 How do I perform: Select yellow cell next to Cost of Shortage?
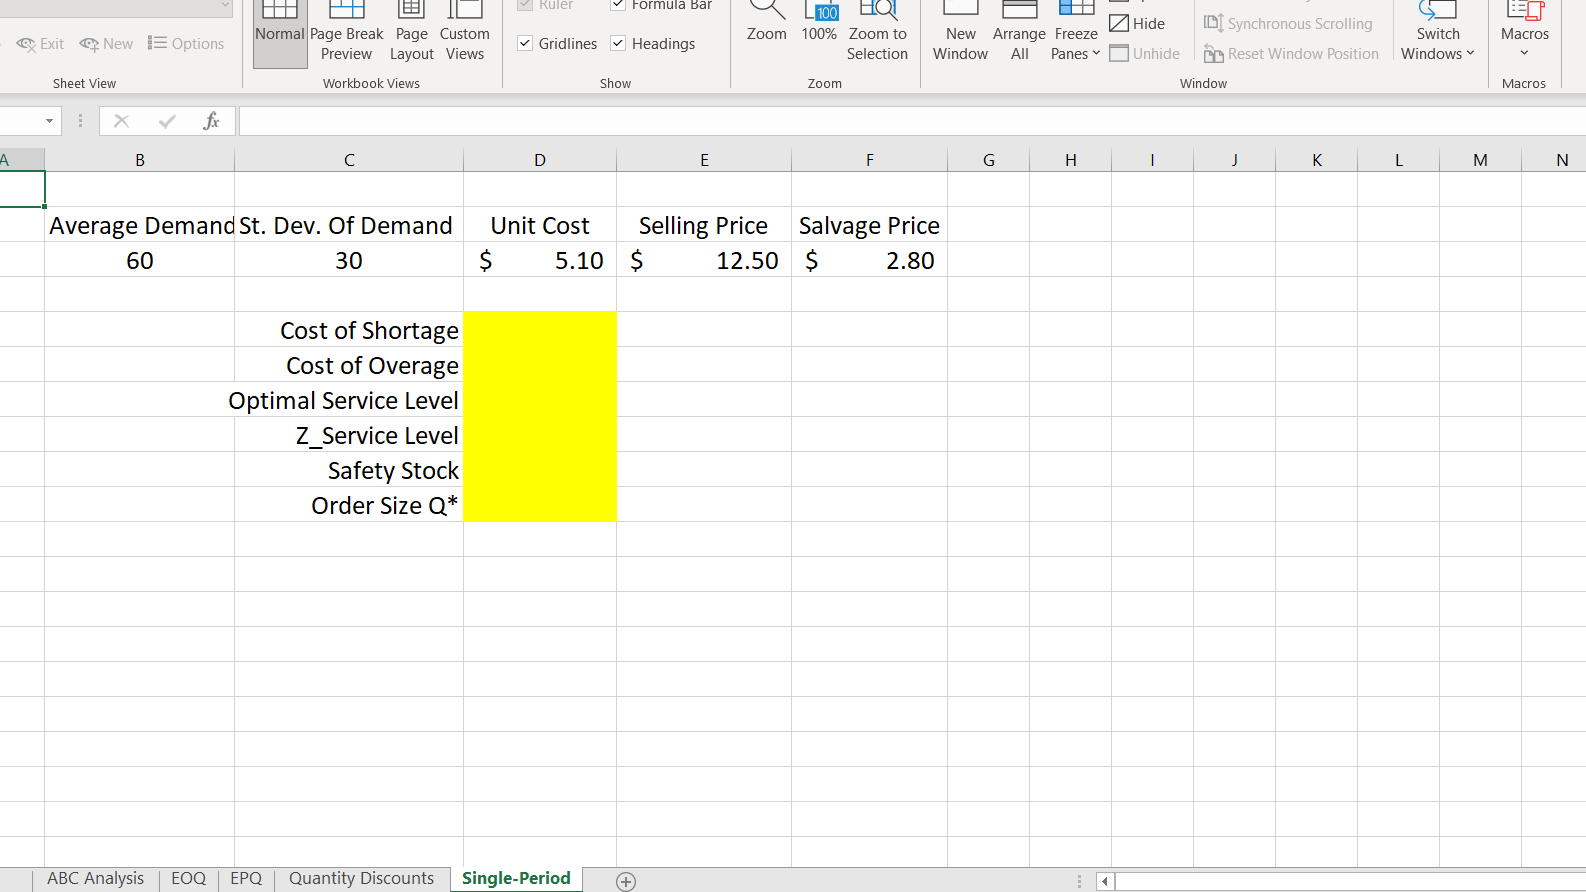(540, 329)
